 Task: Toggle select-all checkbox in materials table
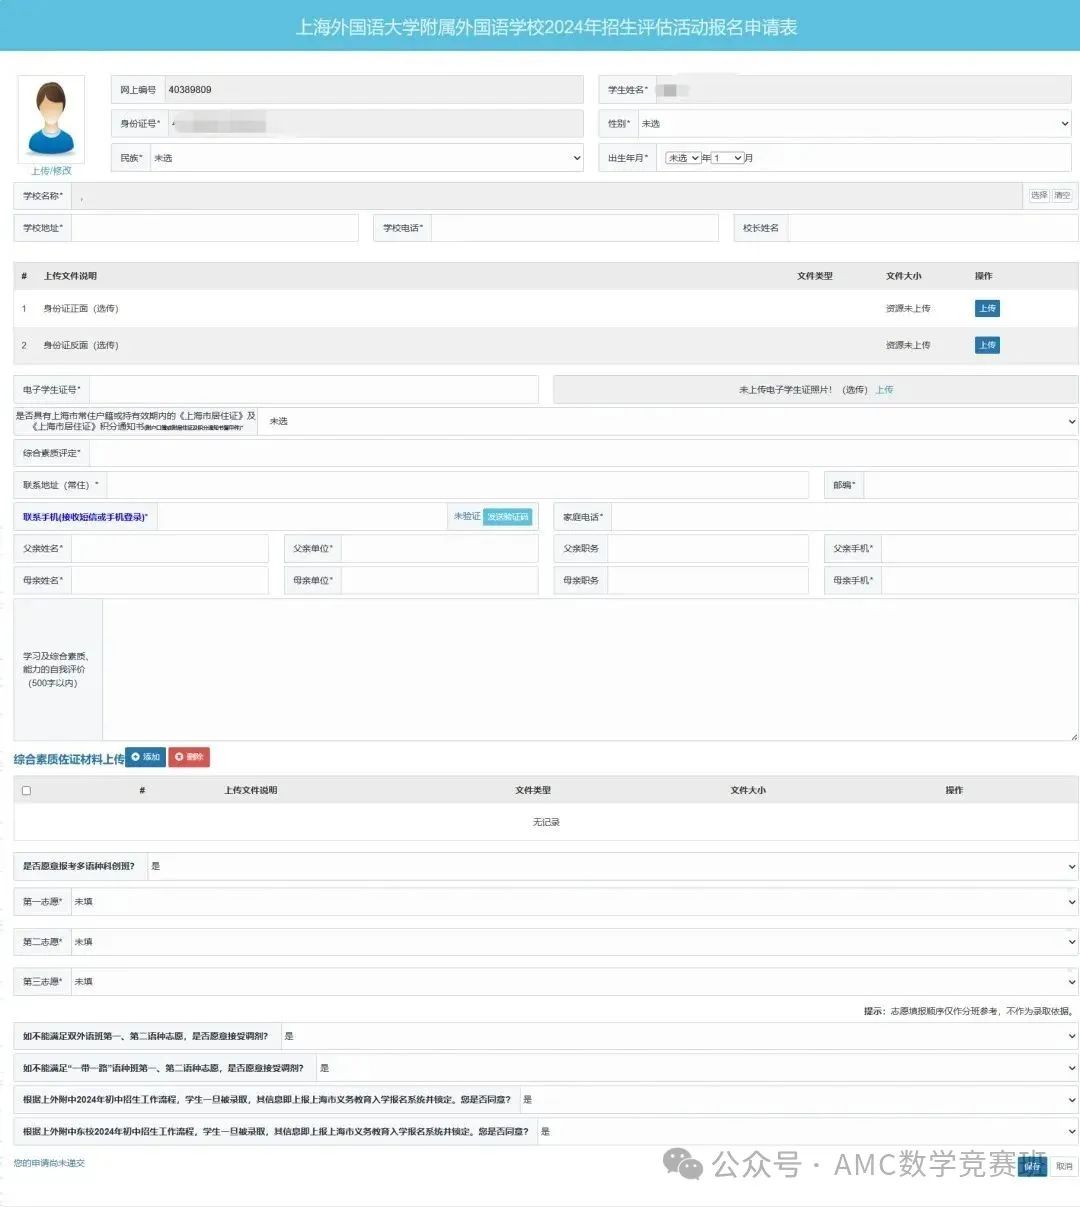tap(26, 790)
